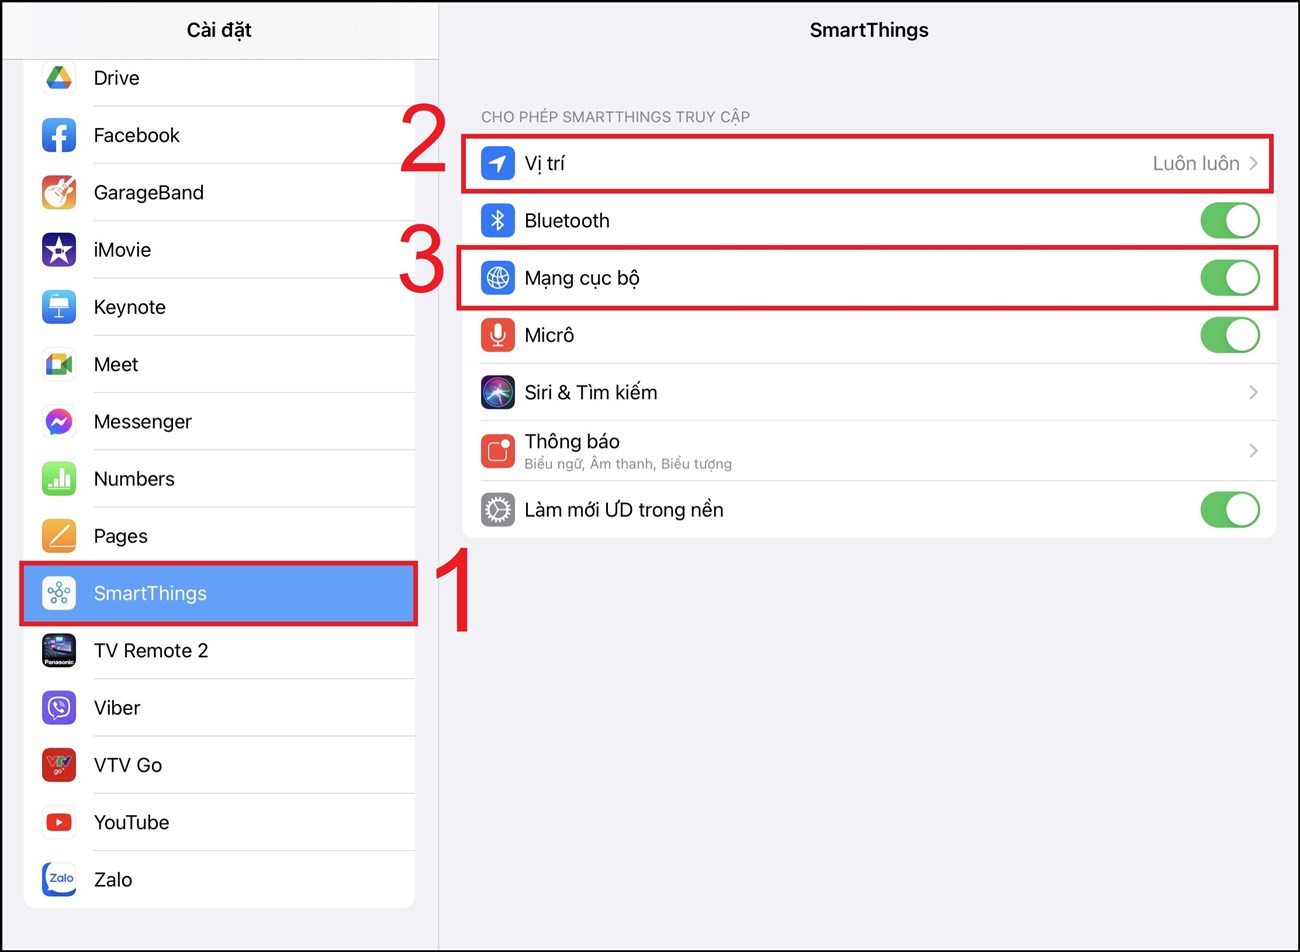1300x952 pixels.
Task: Click the Micrô label text
Action: [549, 335]
